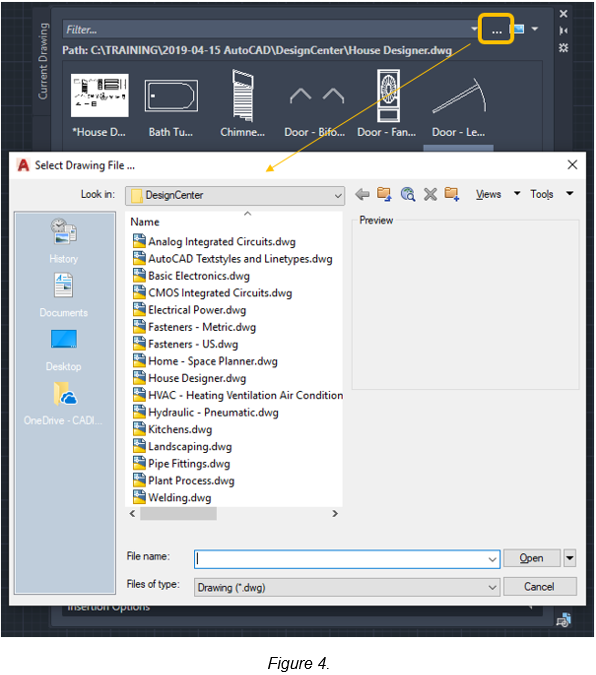
Task: Click the horizontal scrollbar thumb in file list
Action: tap(178, 514)
